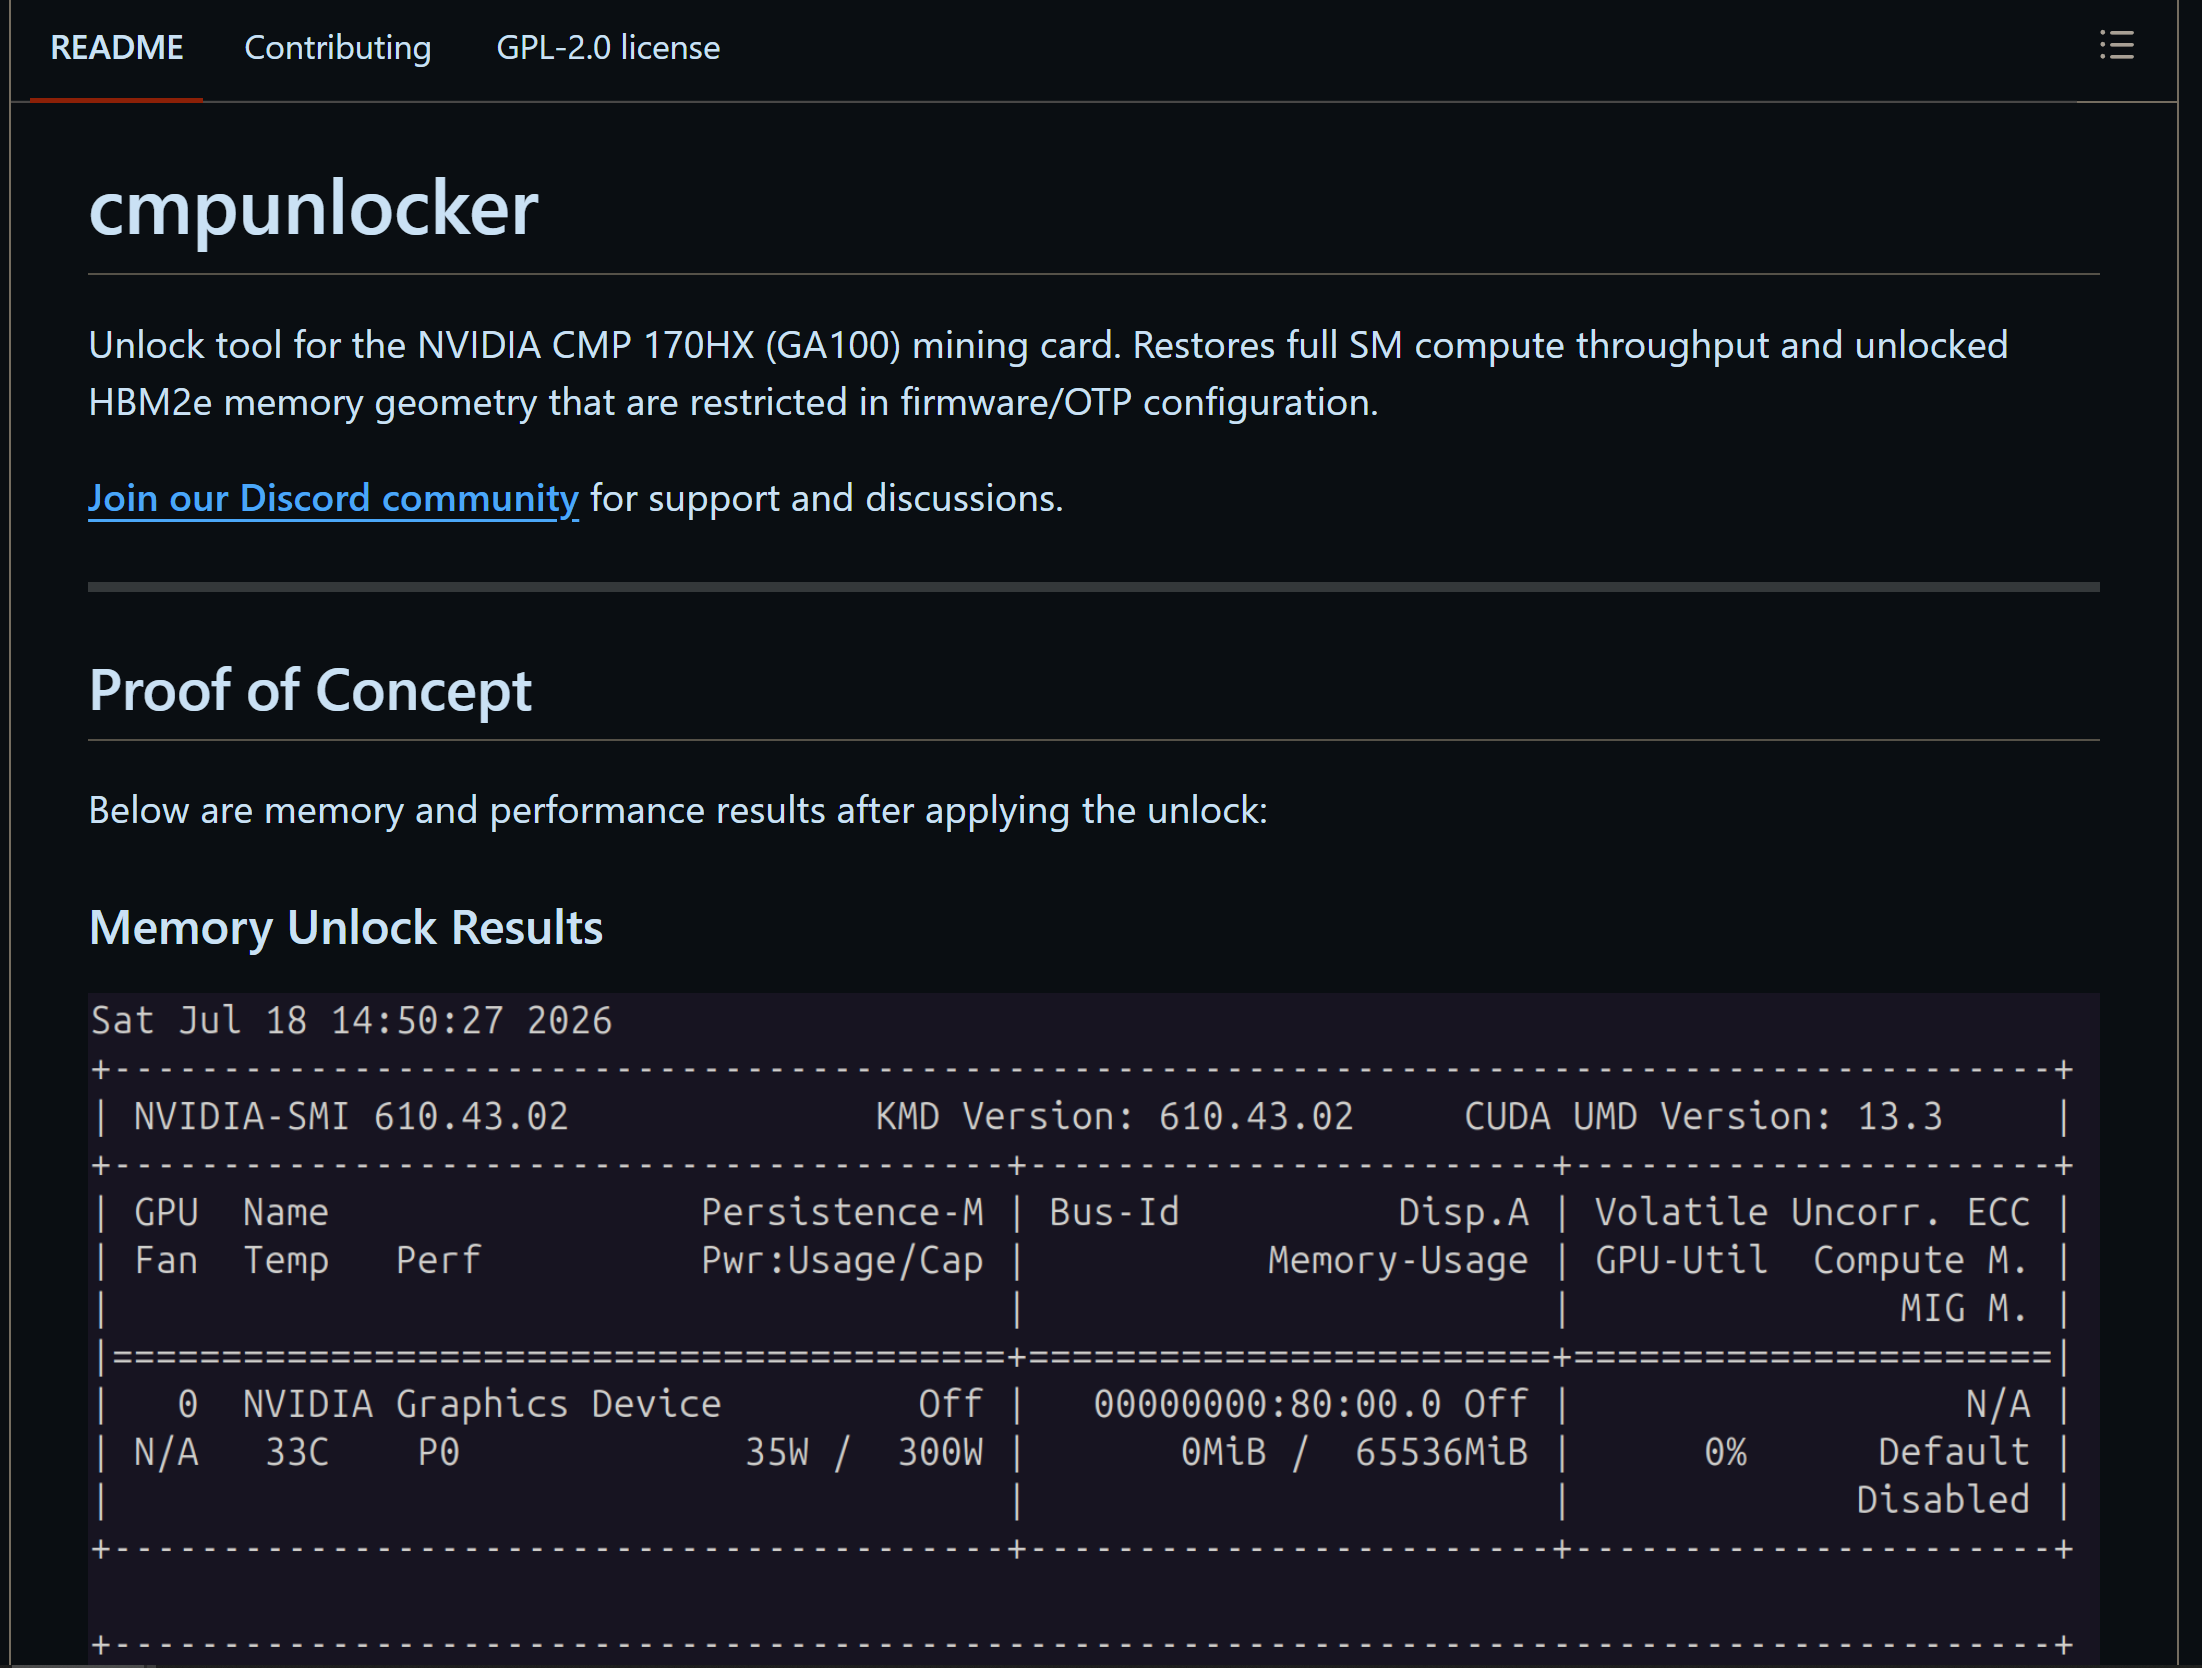The height and width of the screenshot is (1668, 2202).
Task: Click the performance state 'P0'
Action: [439, 1452]
